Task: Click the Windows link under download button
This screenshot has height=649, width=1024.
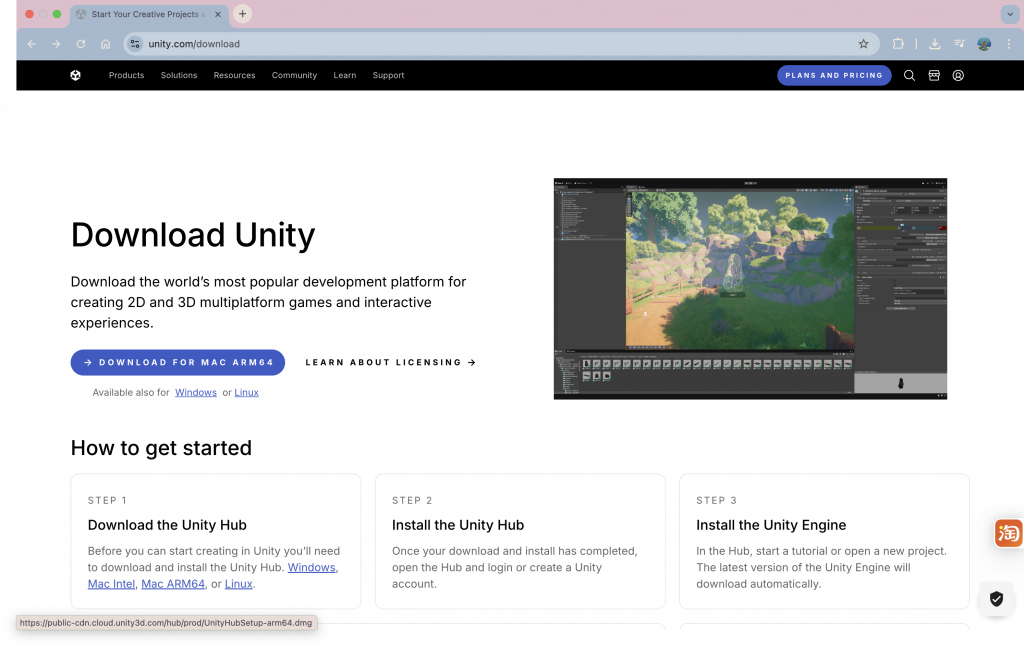Action: tap(196, 392)
